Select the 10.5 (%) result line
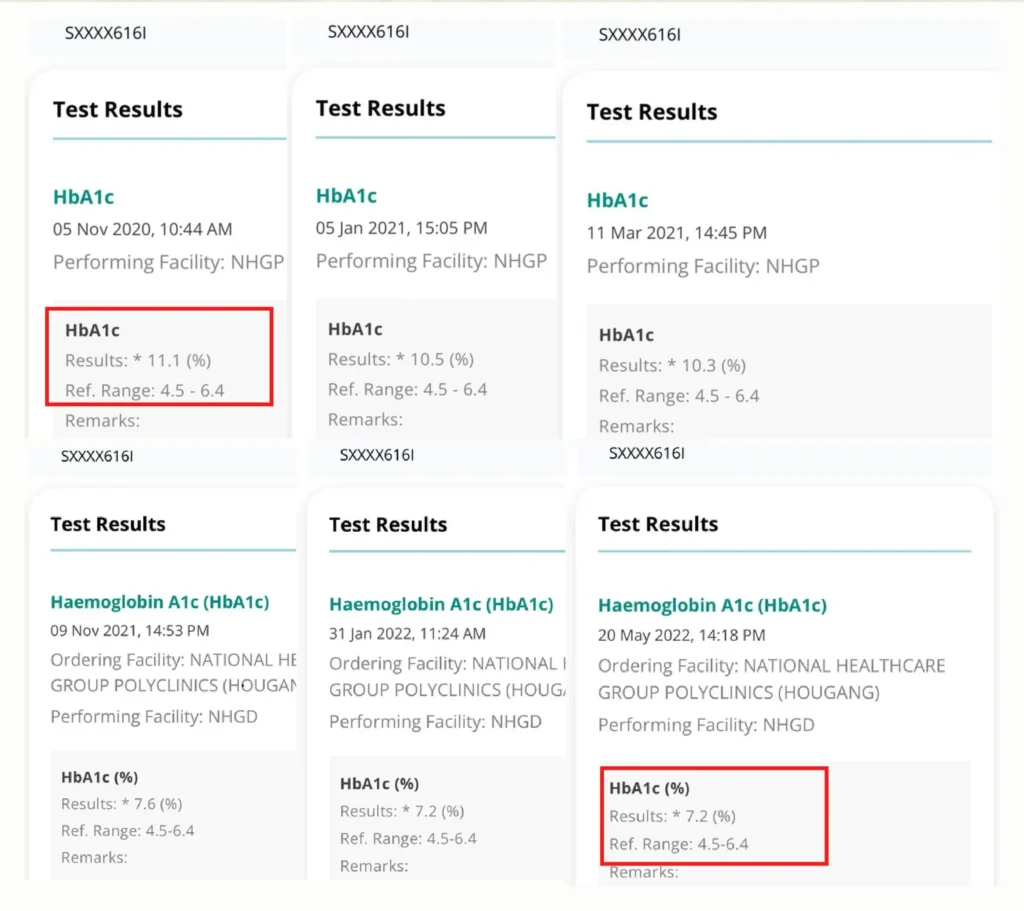Screen dimensions: 1024x911 click(400, 359)
